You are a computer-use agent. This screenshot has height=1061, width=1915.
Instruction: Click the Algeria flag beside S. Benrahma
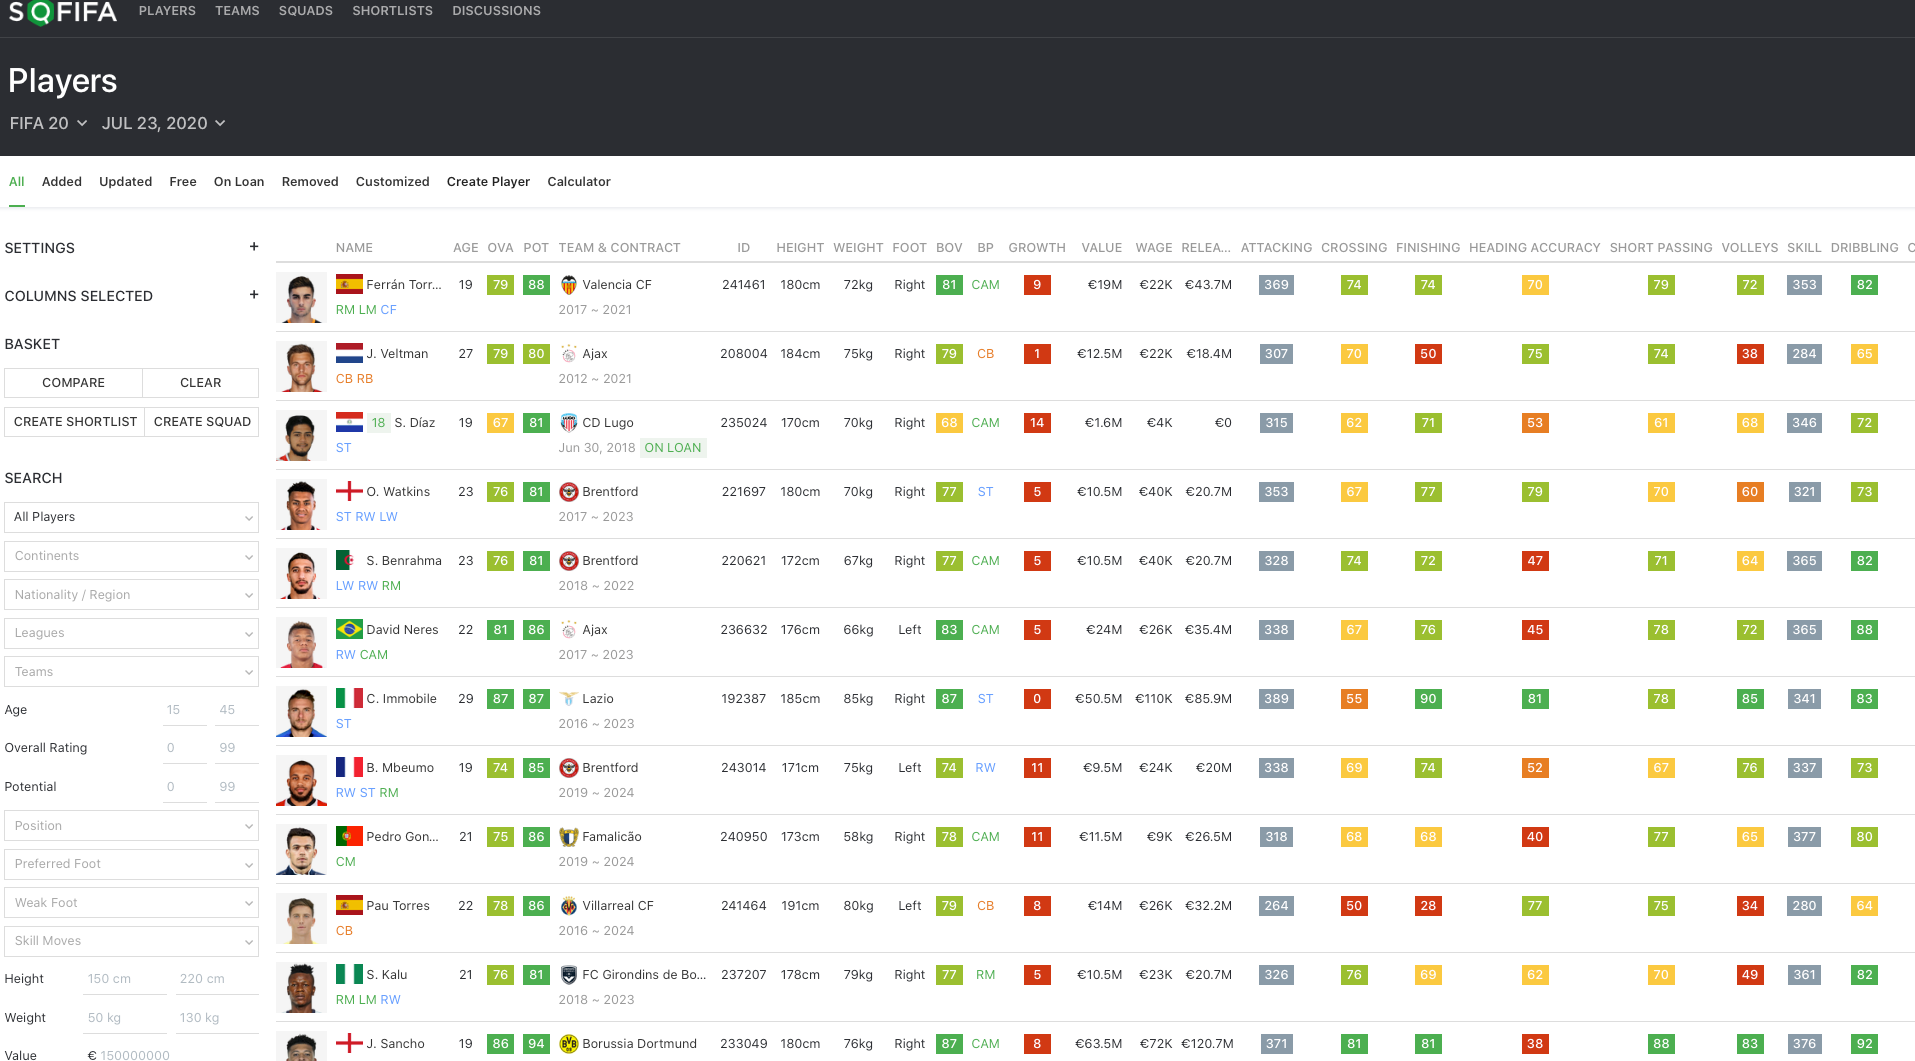tap(349, 560)
